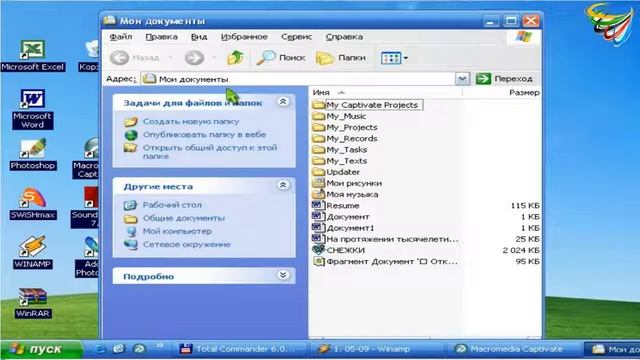Select the Мои рисунки folder icon
Viewport: 640px width, 360px height.
(x=318, y=183)
